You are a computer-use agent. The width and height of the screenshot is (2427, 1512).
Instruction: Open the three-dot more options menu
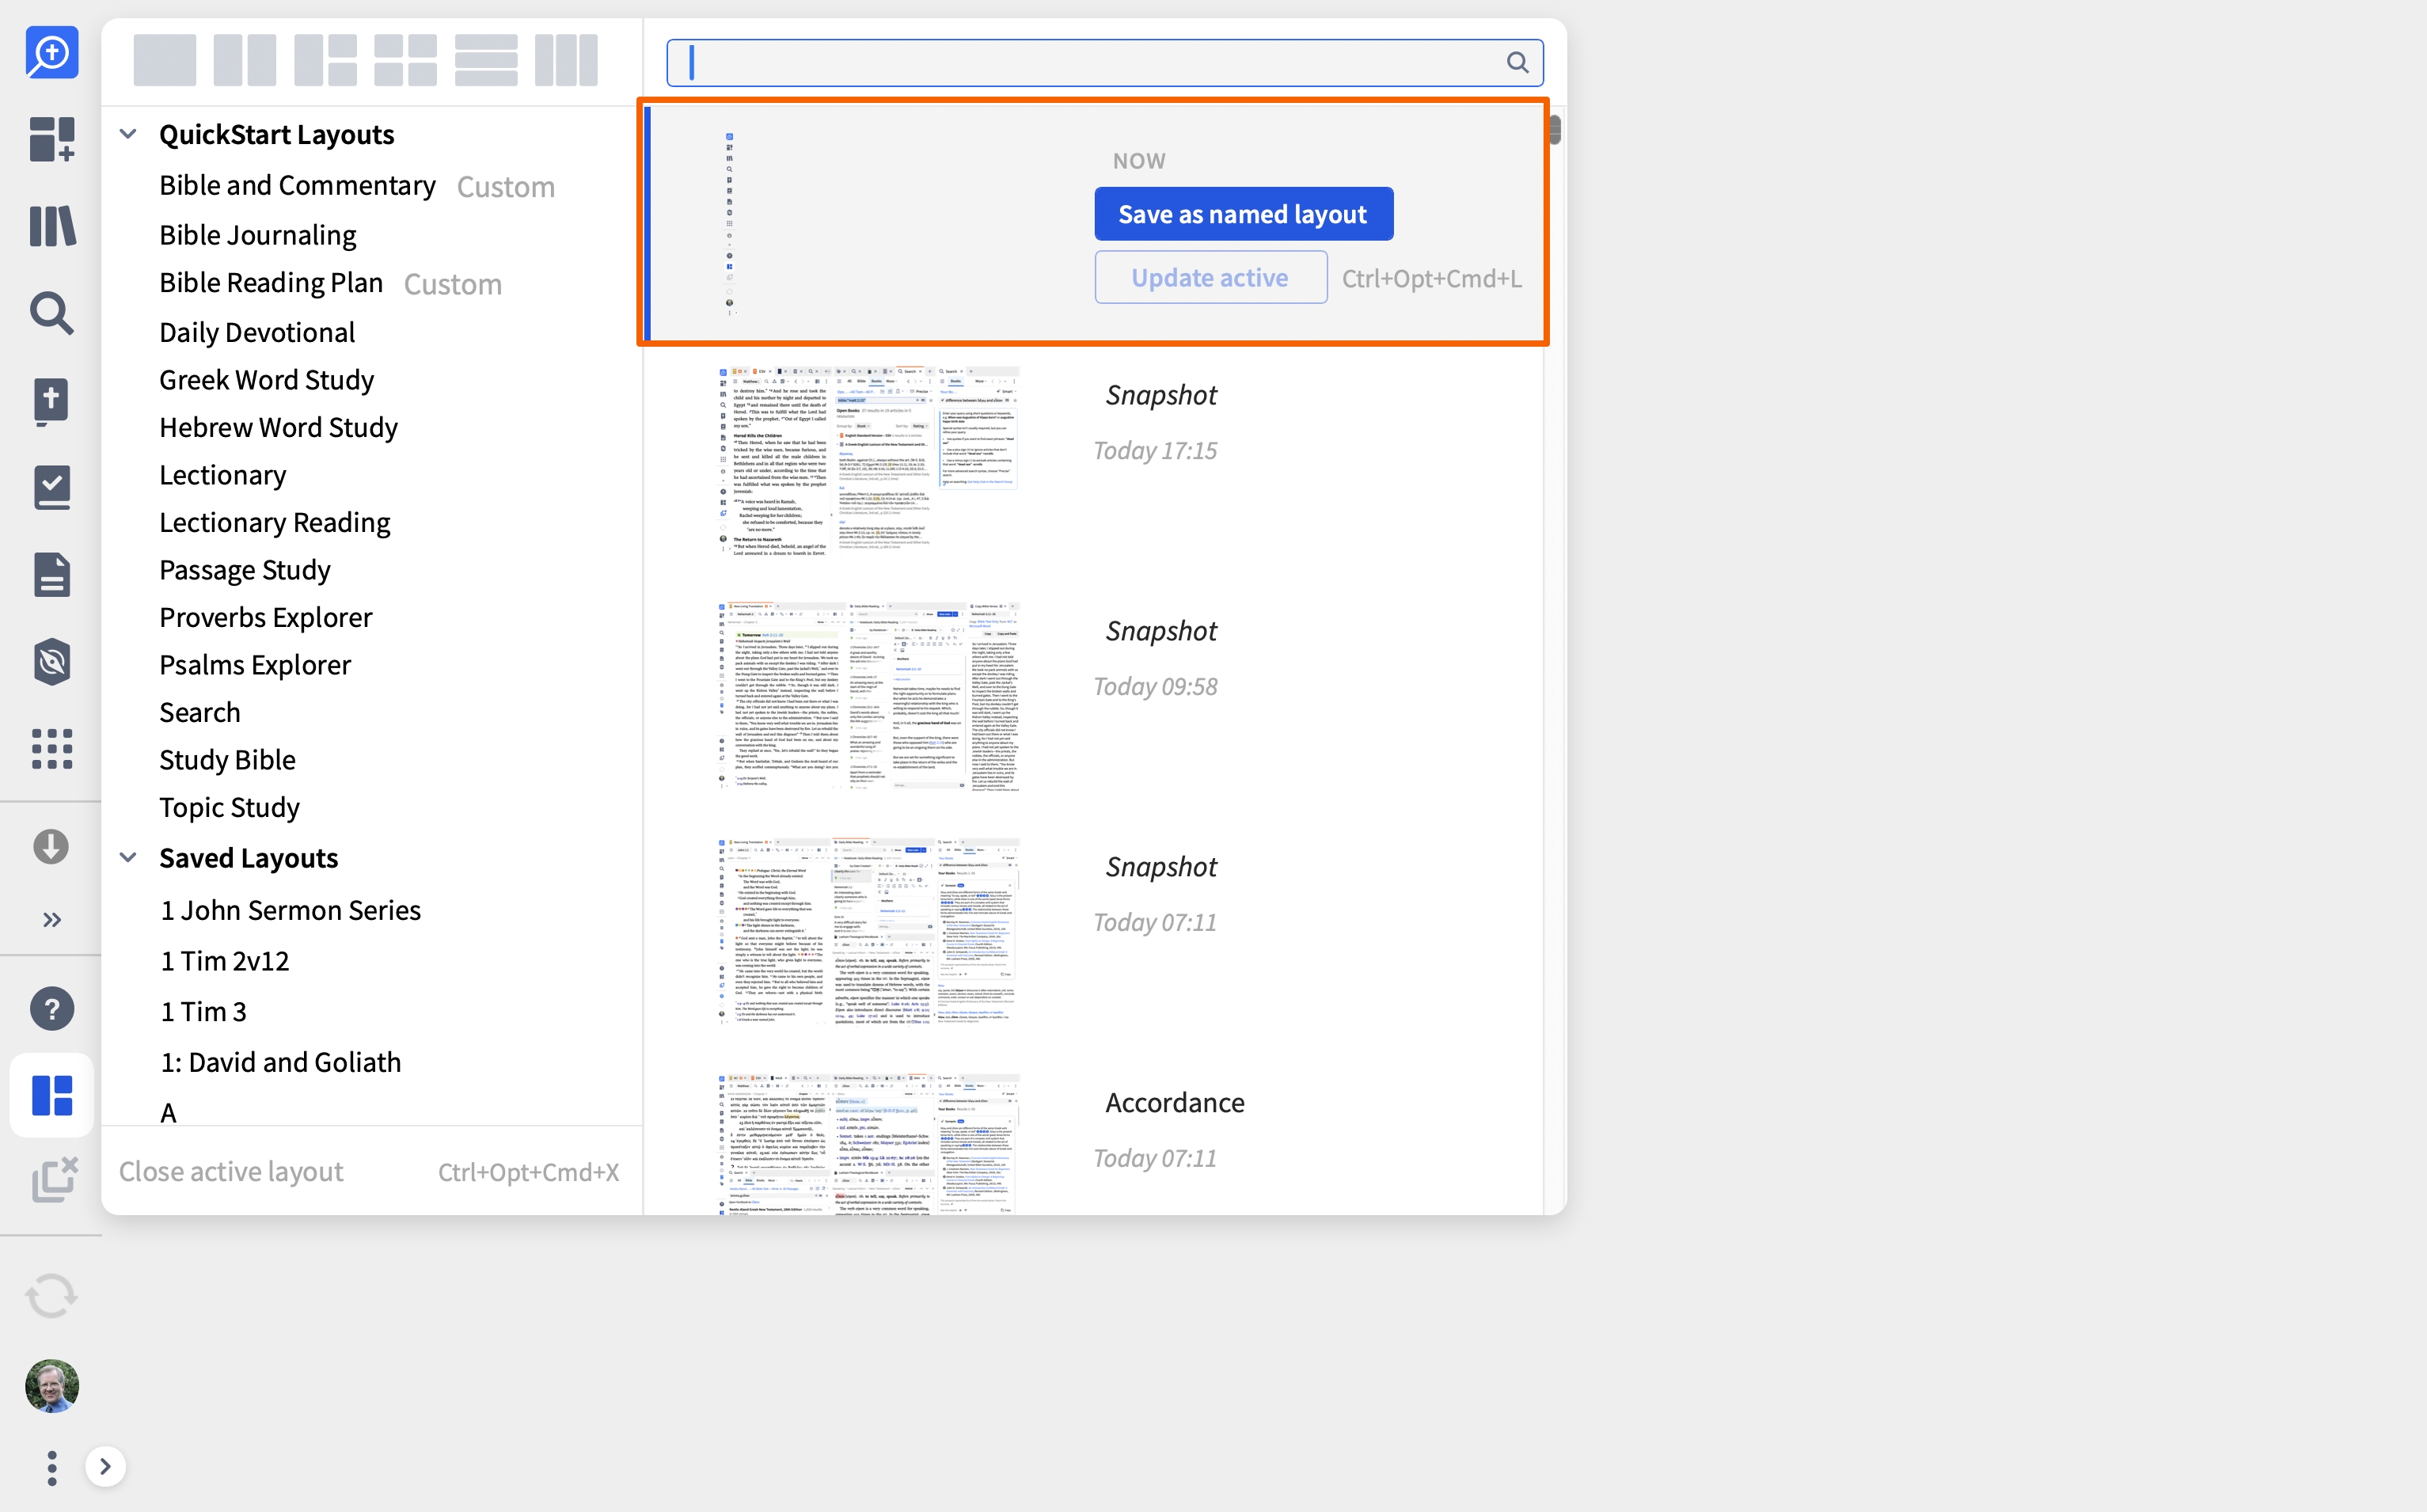click(x=52, y=1467)
